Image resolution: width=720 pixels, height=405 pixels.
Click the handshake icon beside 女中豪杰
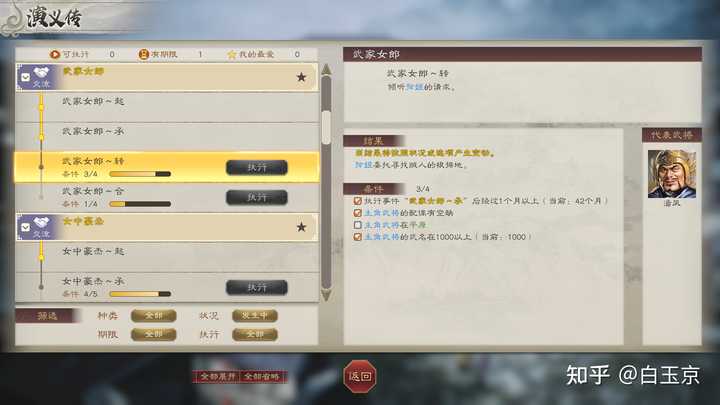click(x=41, y=223)
